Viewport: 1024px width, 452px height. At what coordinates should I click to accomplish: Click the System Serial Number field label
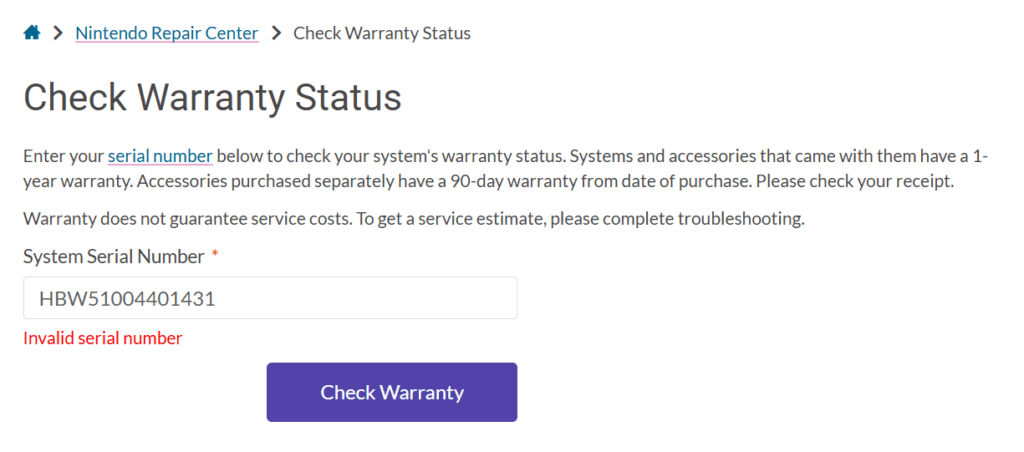[x=114, y=257]
